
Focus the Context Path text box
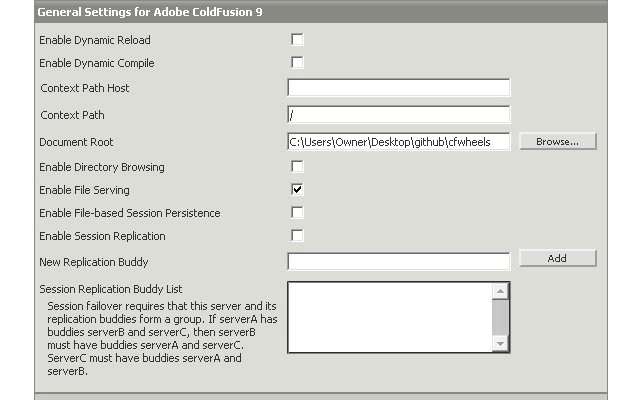point(399,115)
